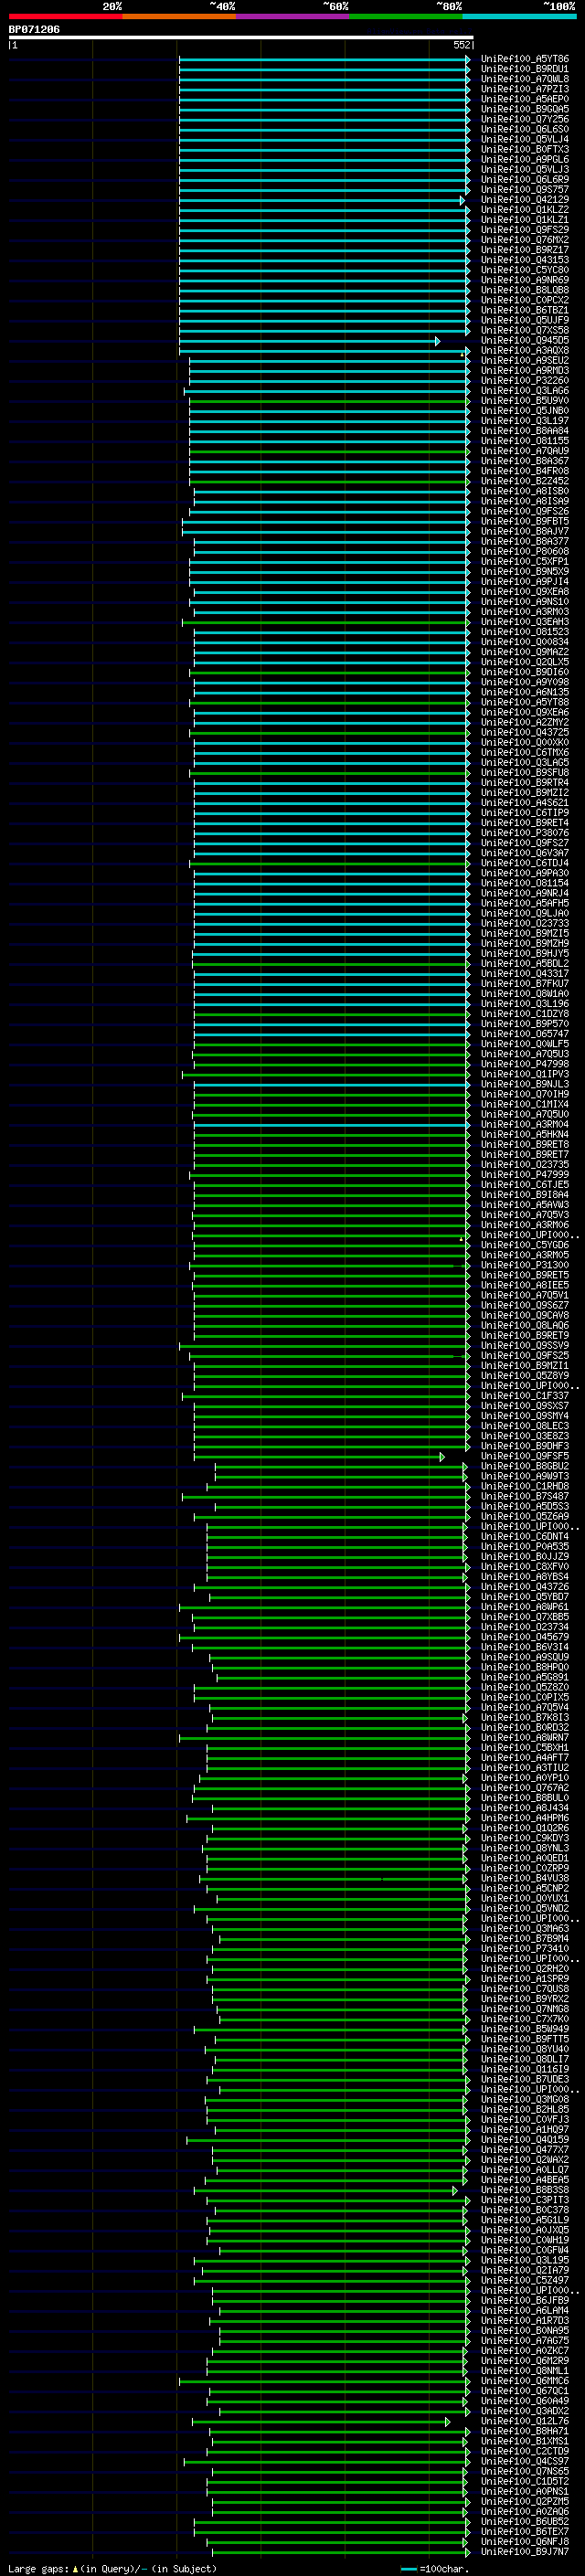Select the UniRef100_P80608 label
This screenshot has width=585, height=2576.
pos(525,551)
